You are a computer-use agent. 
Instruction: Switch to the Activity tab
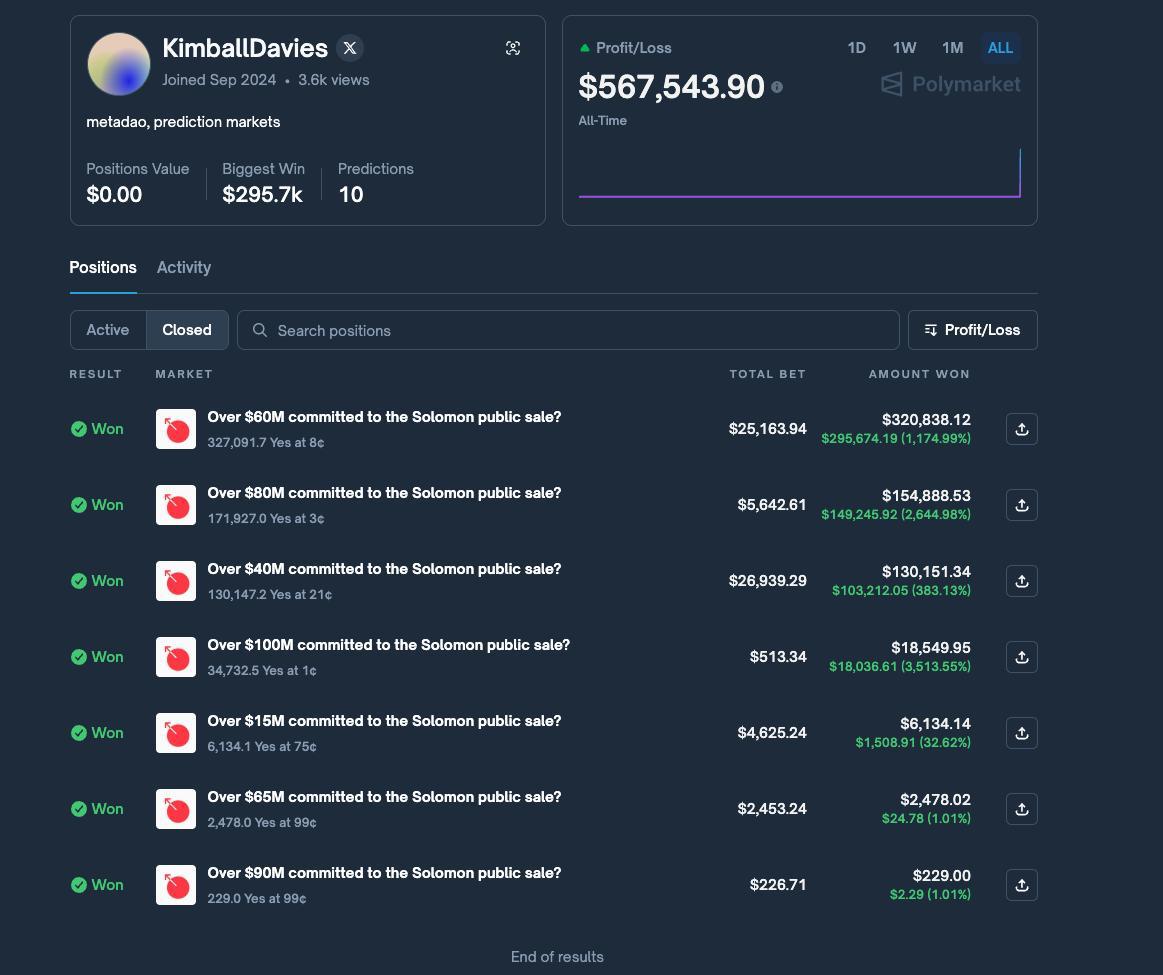(184, 268)
